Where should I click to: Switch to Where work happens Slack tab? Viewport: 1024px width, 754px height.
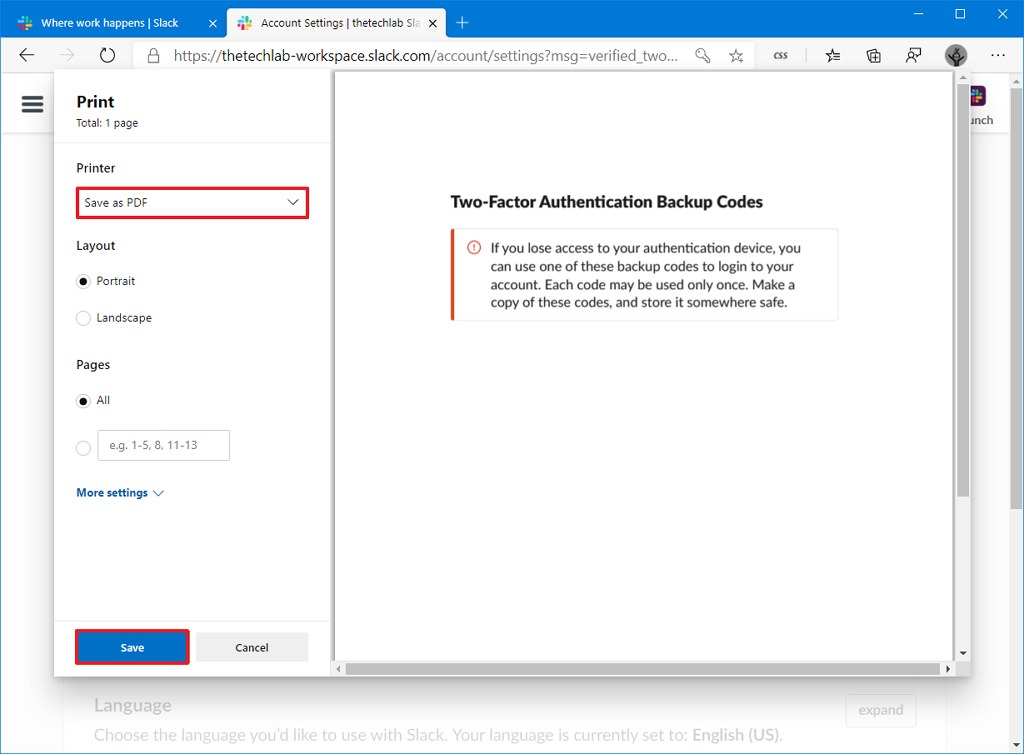point(110,22)
